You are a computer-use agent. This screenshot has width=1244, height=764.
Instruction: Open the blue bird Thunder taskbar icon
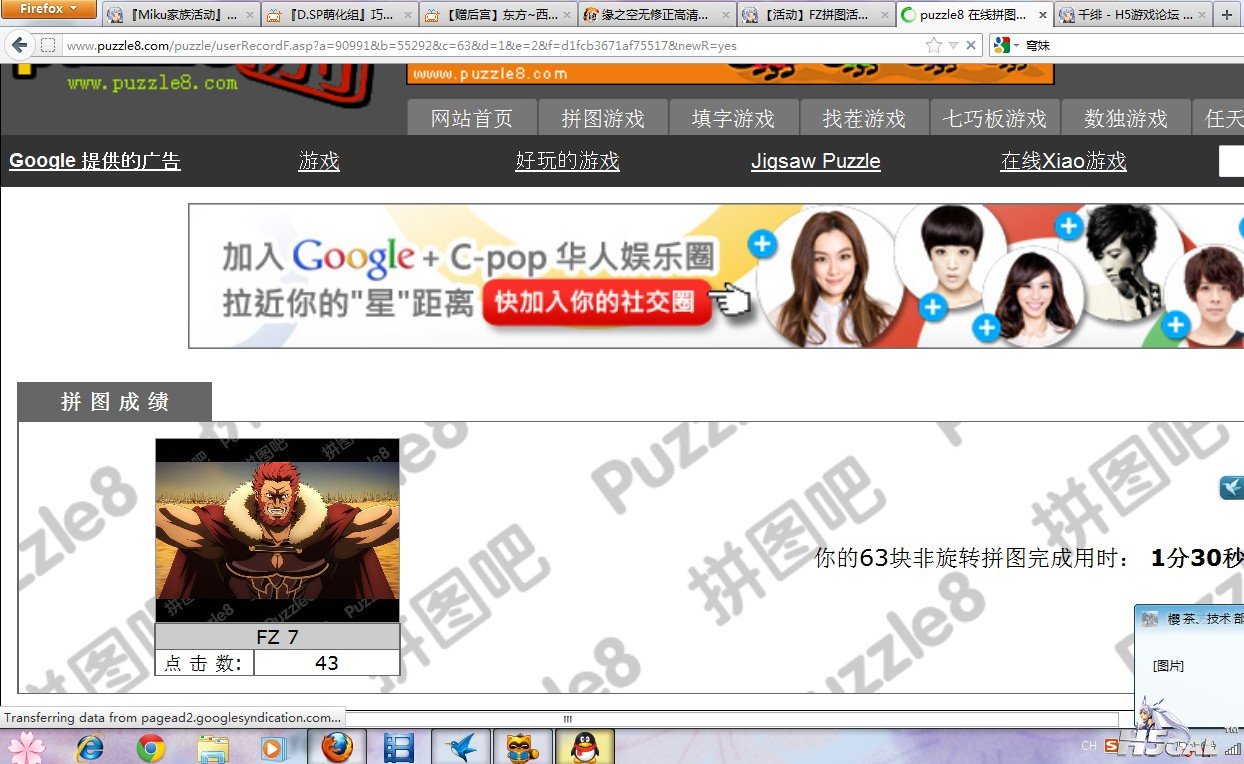(x=460, y=747)
